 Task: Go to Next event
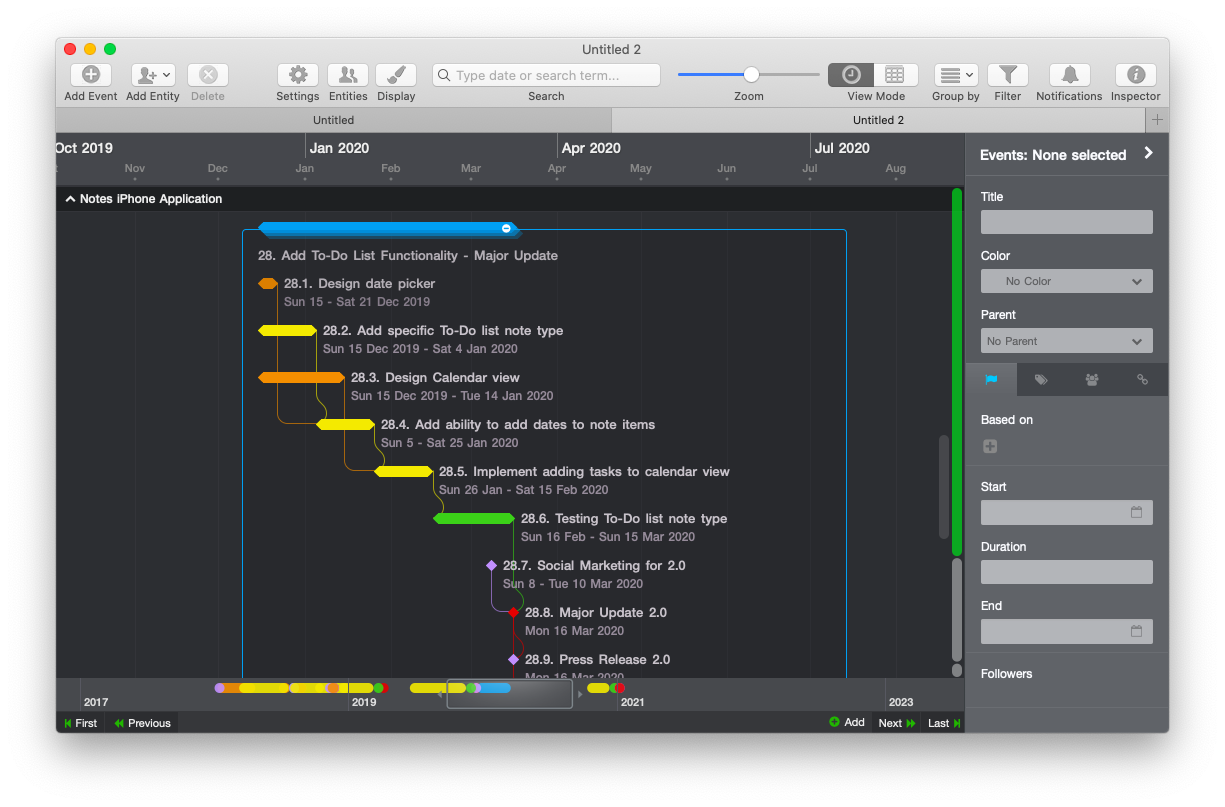click(896, 723)
